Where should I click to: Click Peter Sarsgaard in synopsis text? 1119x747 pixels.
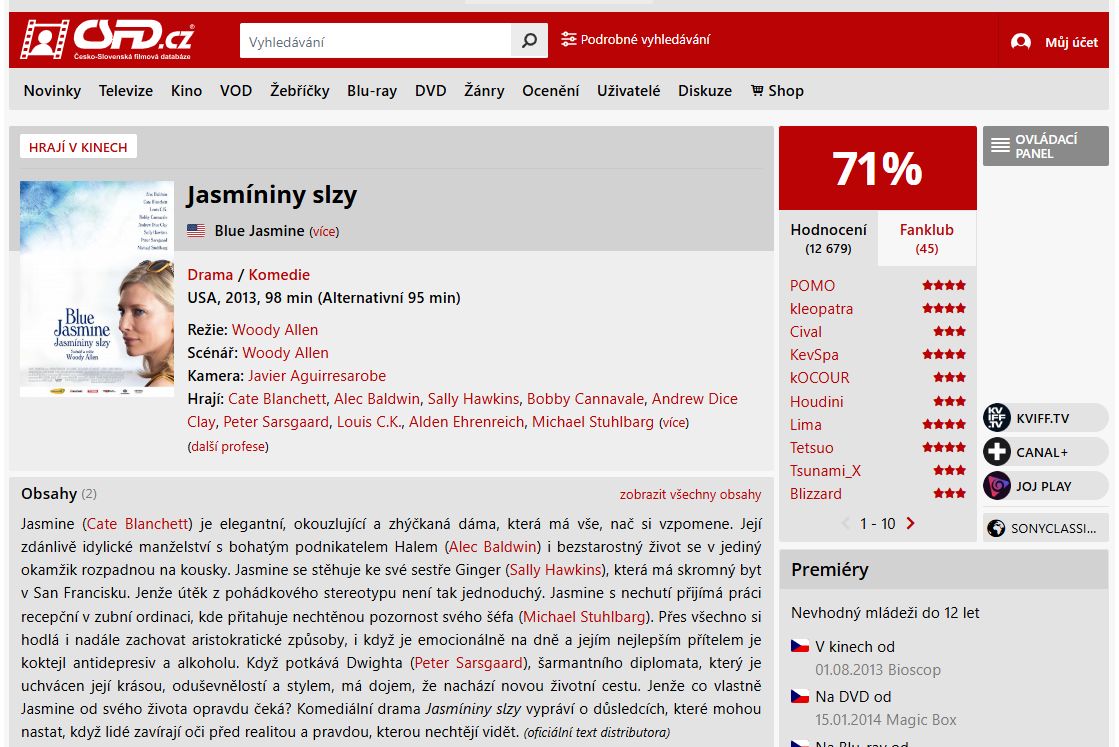click(469, 663)
